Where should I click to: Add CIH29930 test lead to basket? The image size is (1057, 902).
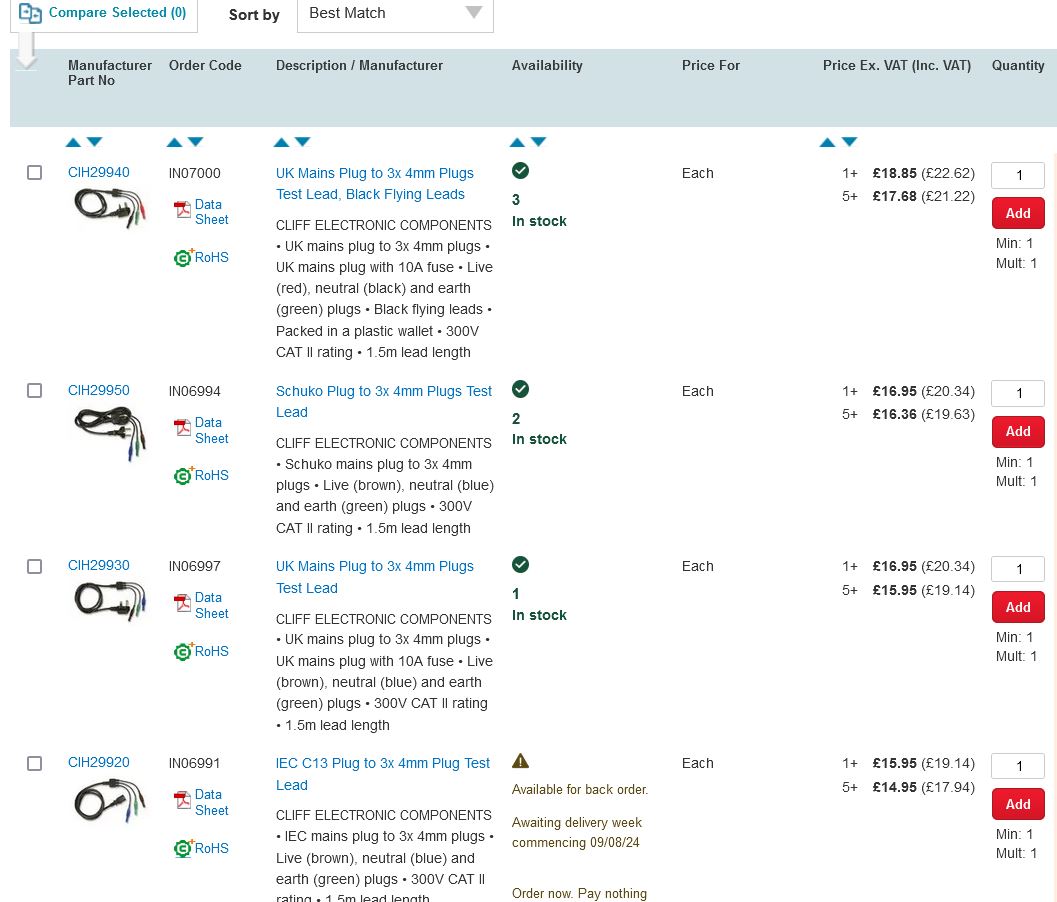click(1018, 607)
